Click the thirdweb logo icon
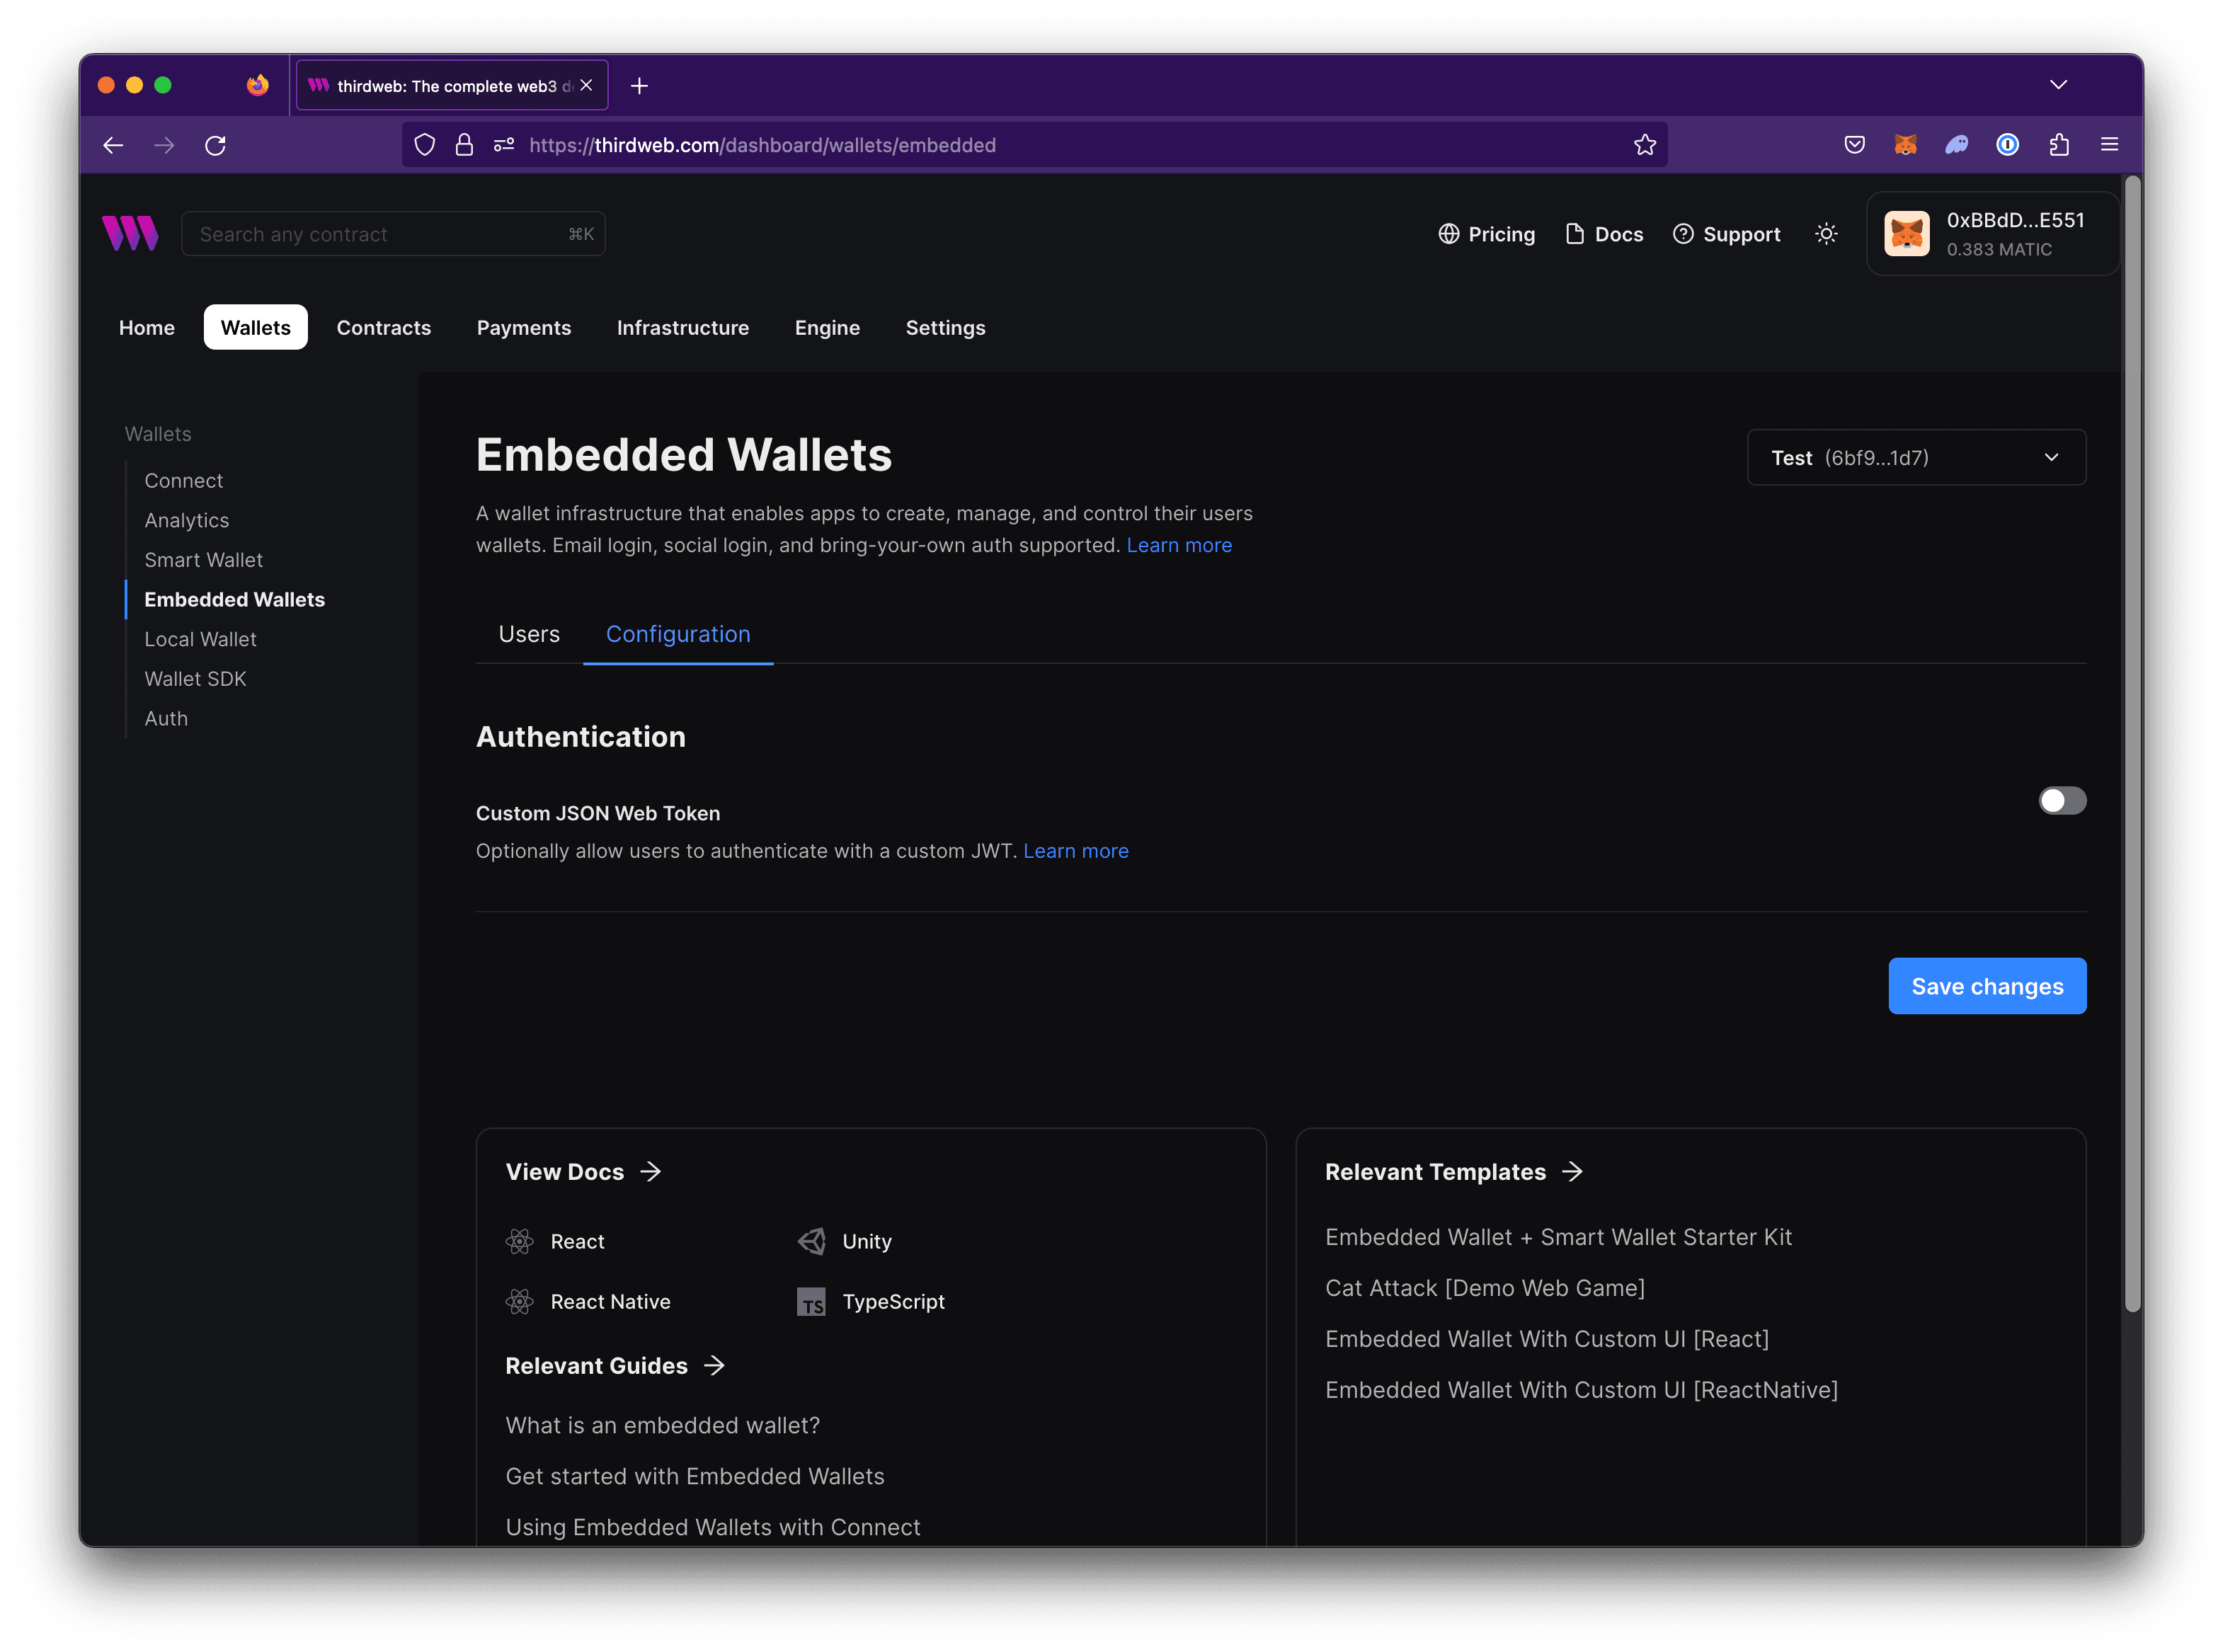 pyautogui.click(x=130, y=233)
